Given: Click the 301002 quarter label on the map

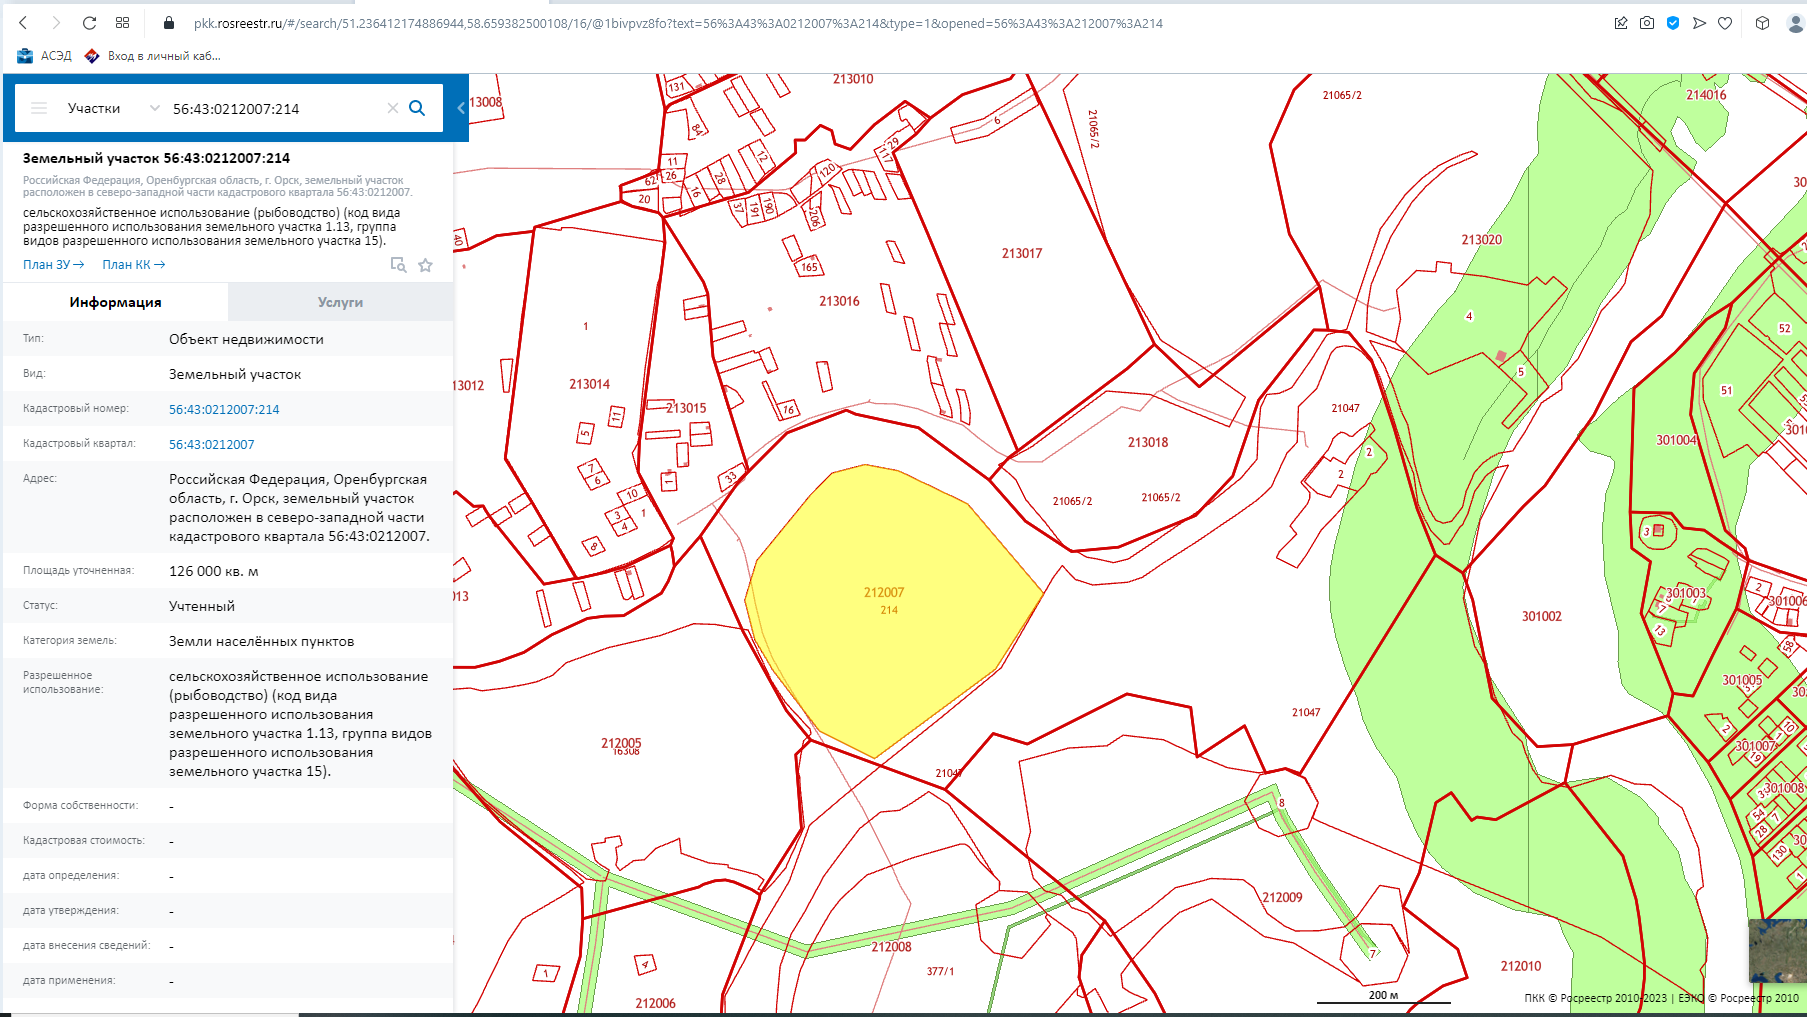Looking at the screenshot, I should (1542, 616).
